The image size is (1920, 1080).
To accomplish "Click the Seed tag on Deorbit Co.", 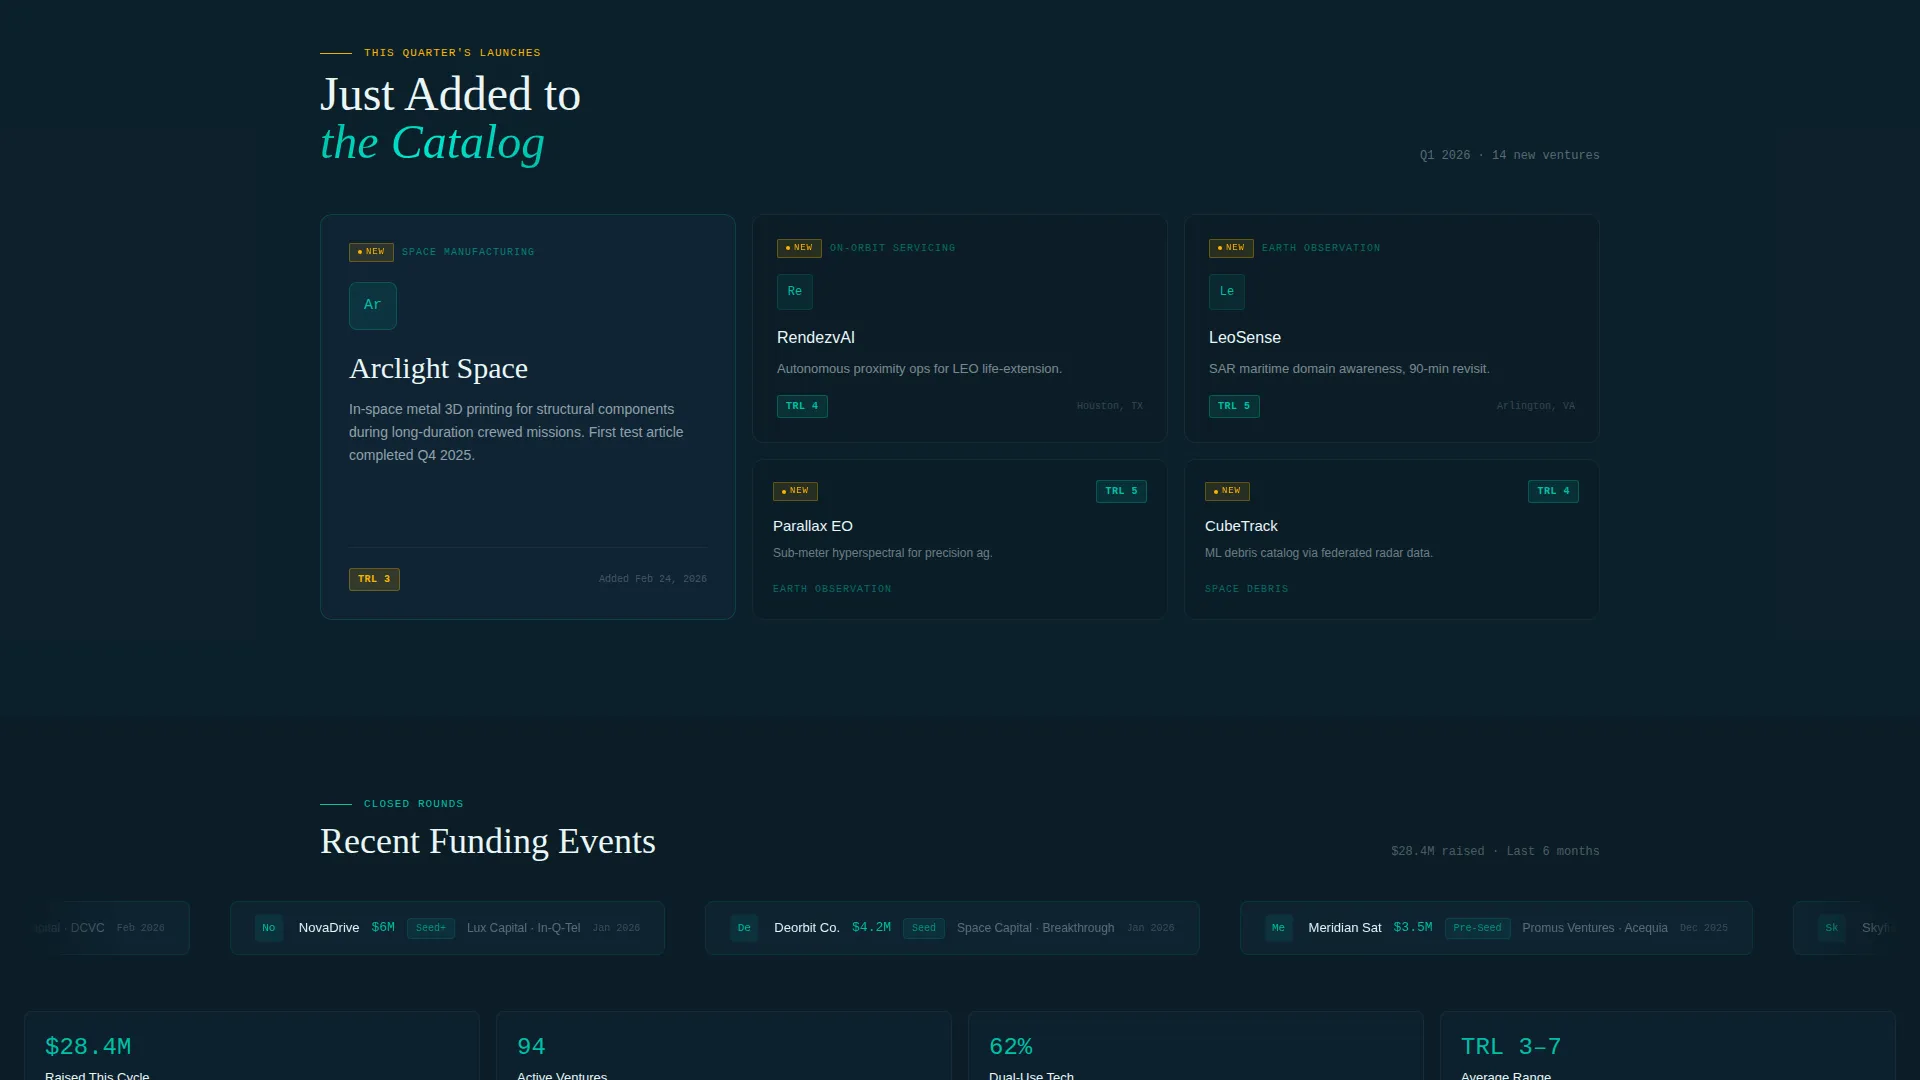I will pyautogui.click(x=924, y=928).
